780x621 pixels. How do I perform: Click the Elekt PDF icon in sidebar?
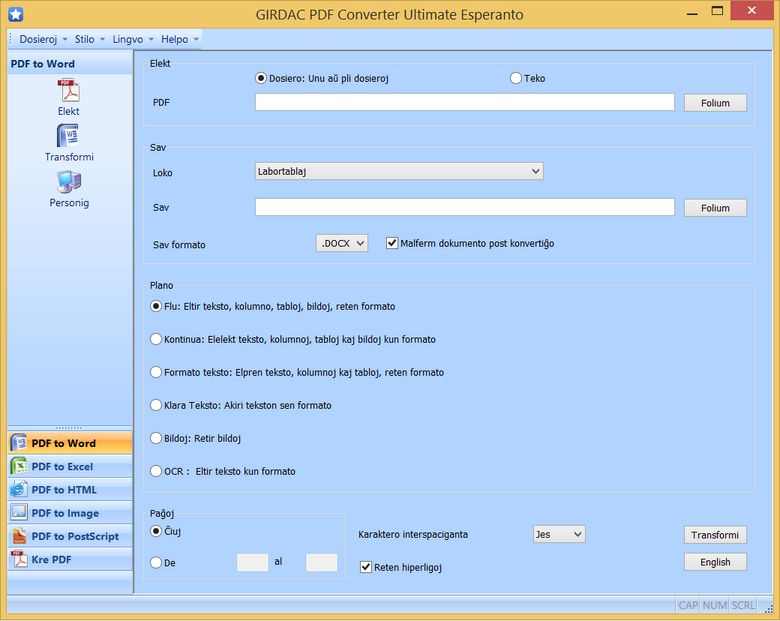tap(69, 91)
